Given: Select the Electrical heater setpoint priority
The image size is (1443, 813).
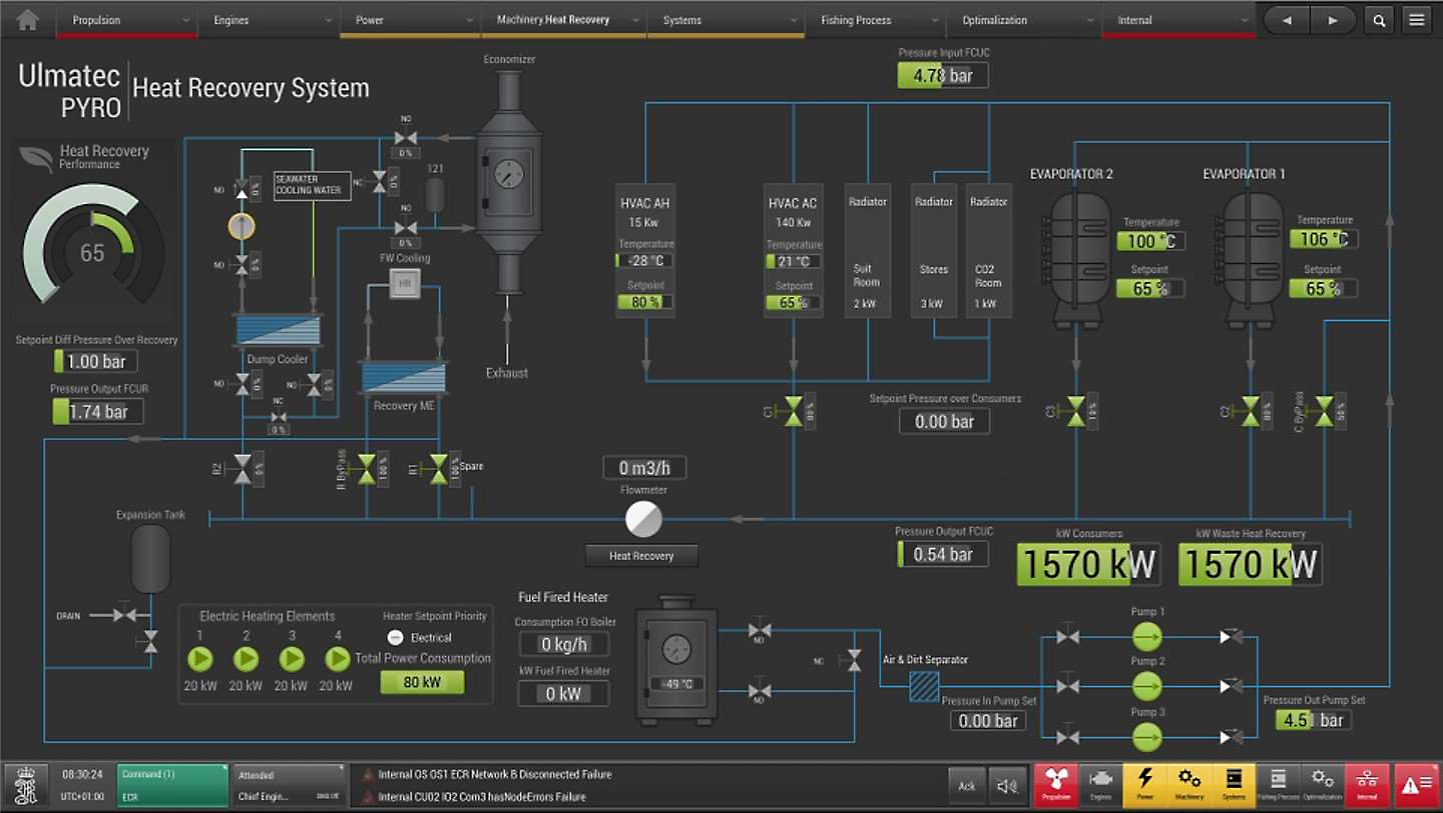Looking at the screenshot, I should click(x=395, y=638).
